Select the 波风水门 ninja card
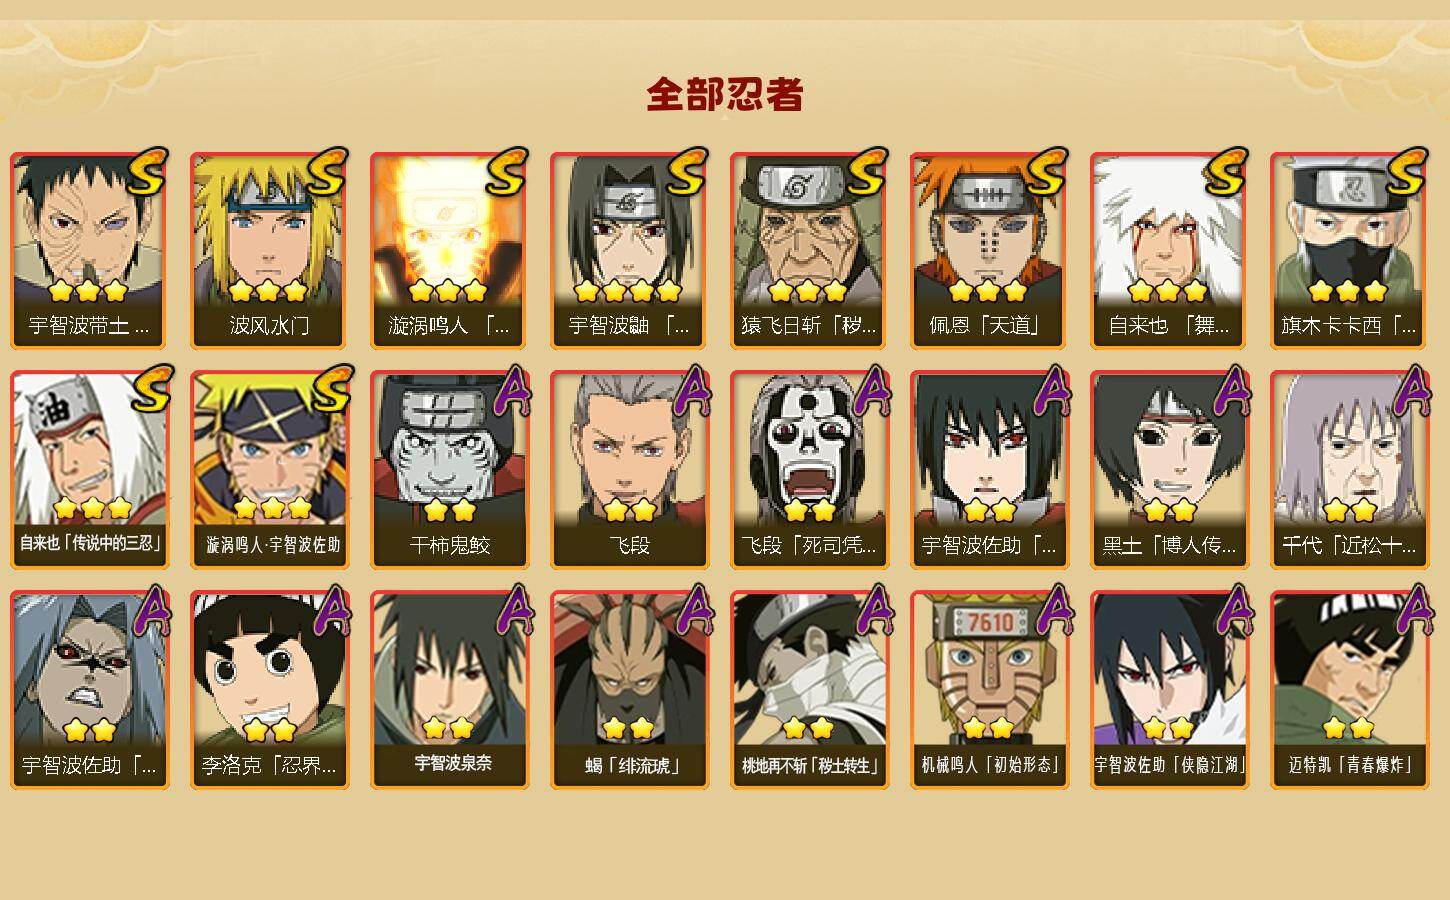Screen dimensions: 1450x900 pyautogui.click(x=269, y=251)
